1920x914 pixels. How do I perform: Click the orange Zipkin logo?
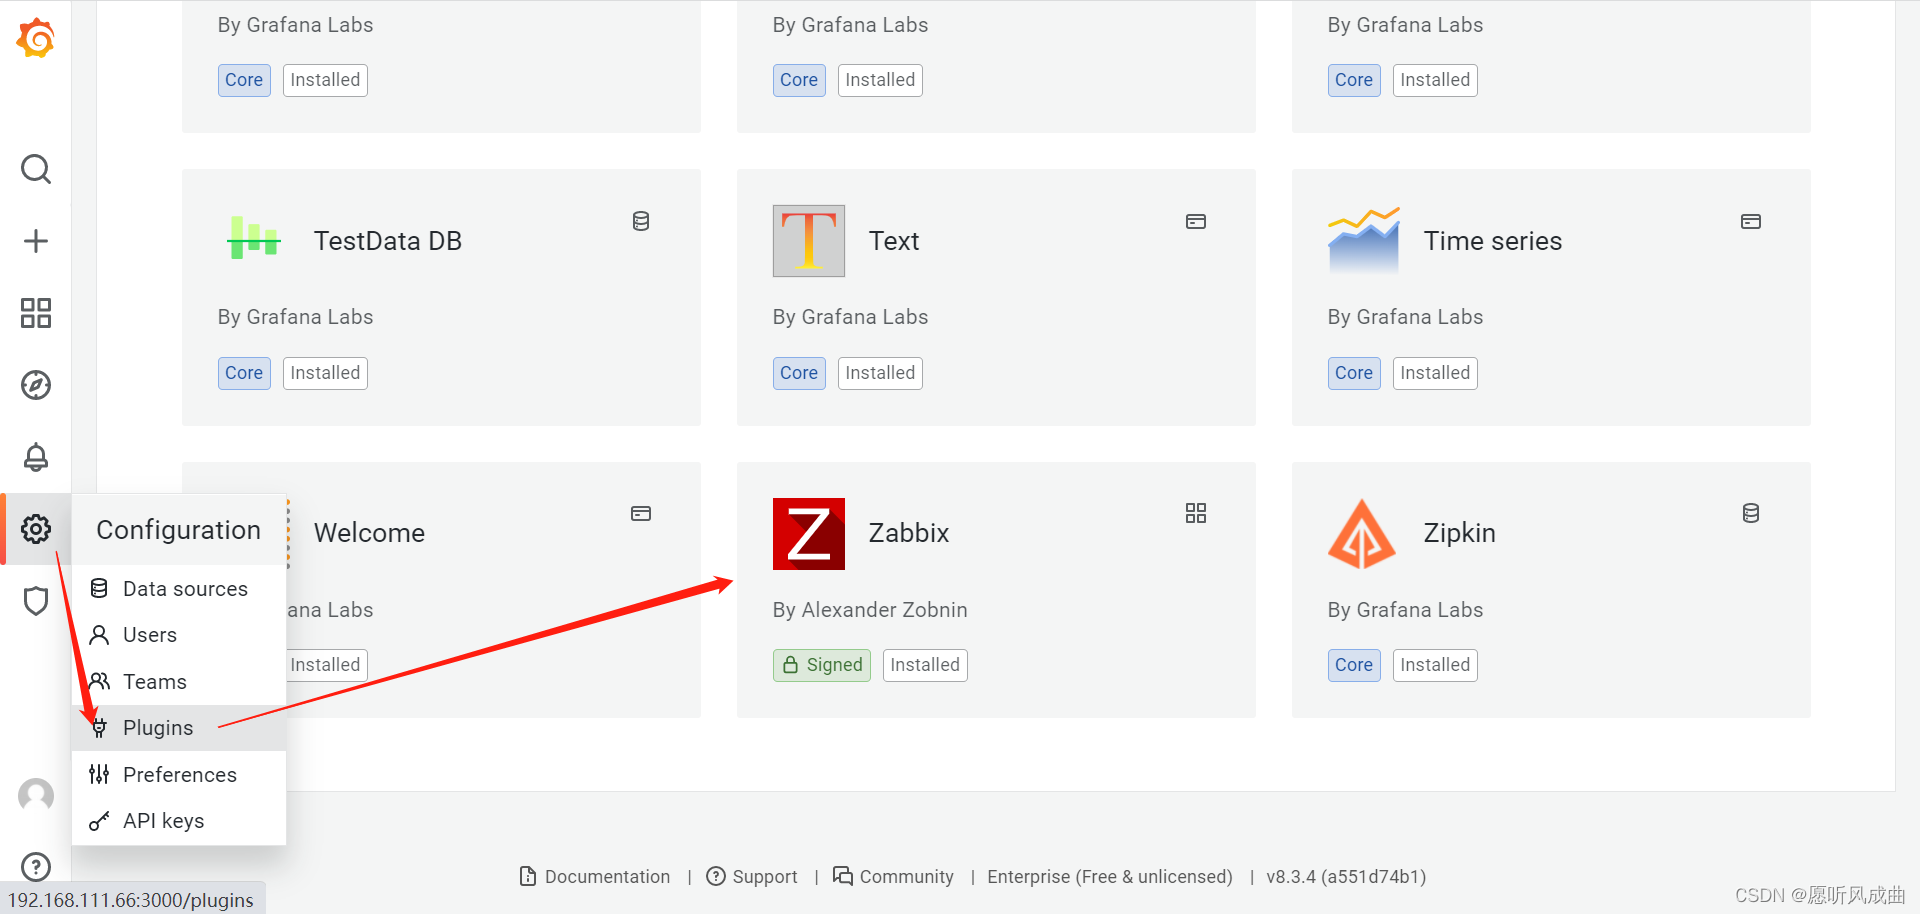click(1362, 534)
